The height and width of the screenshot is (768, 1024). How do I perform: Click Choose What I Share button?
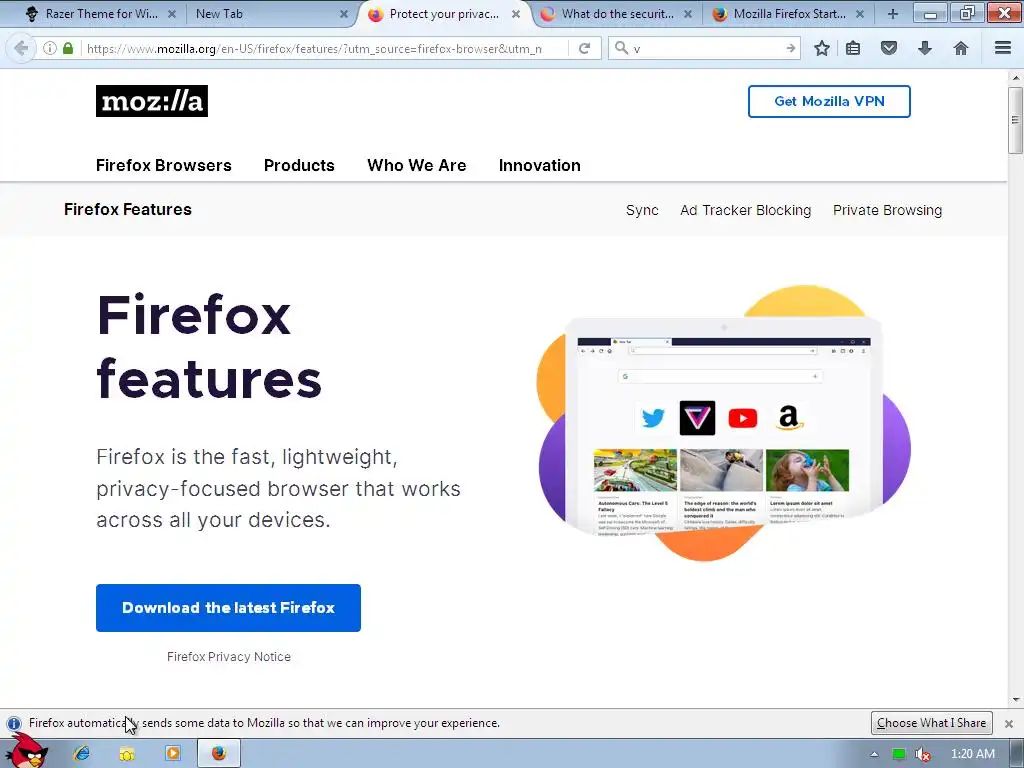931,723
